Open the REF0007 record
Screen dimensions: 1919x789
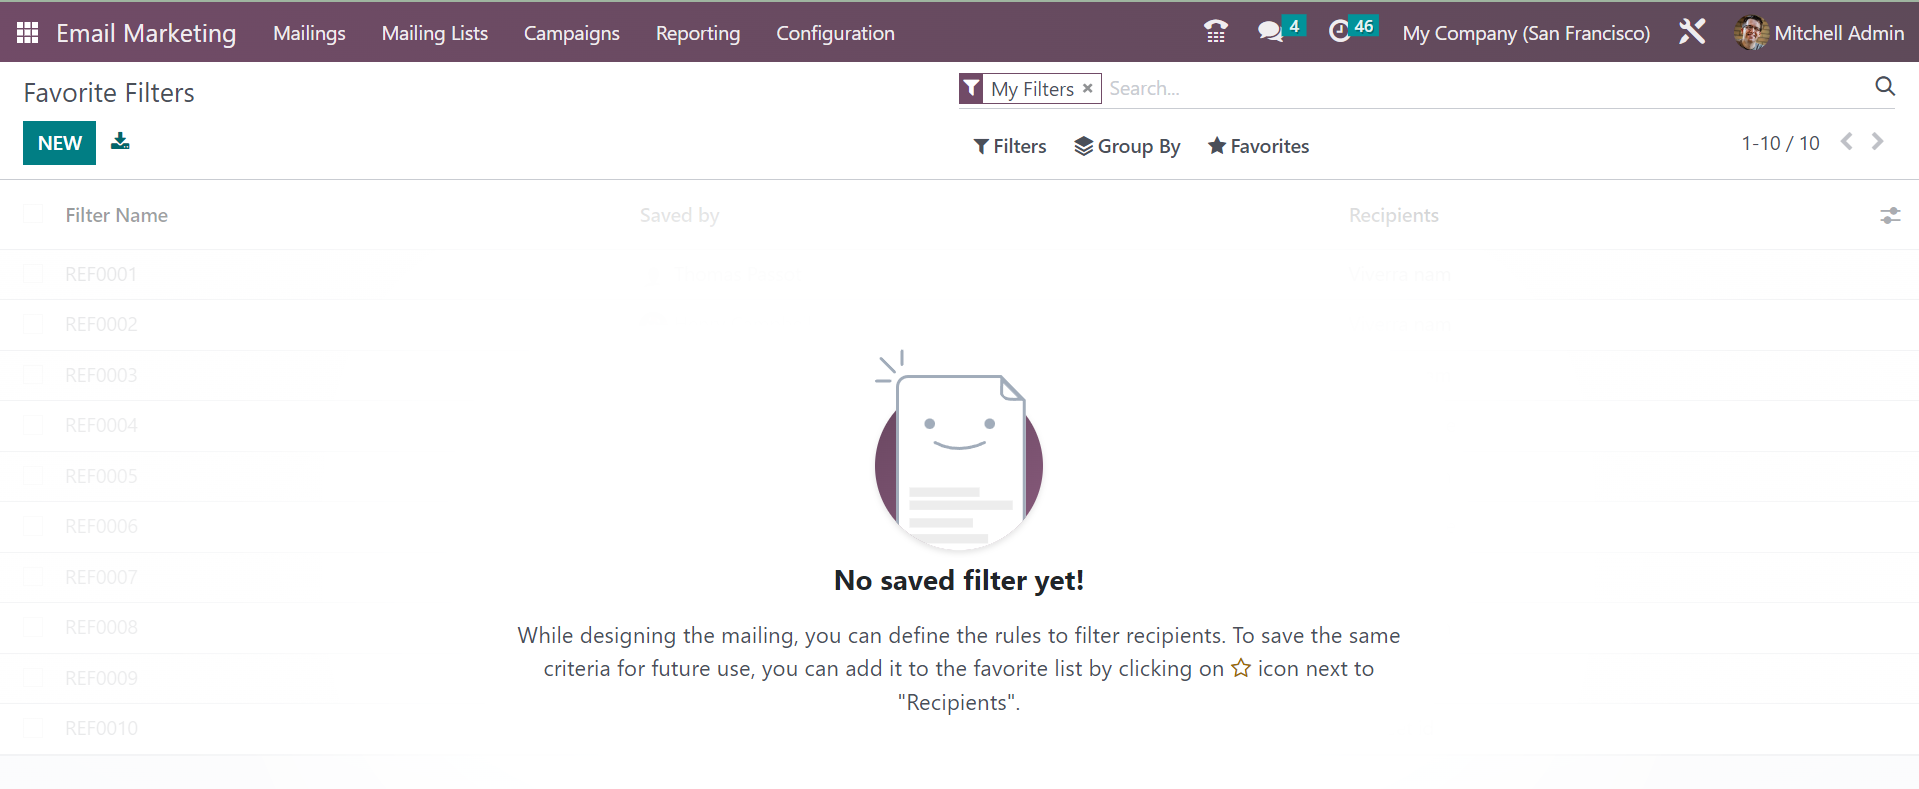[x=101, y=577]
